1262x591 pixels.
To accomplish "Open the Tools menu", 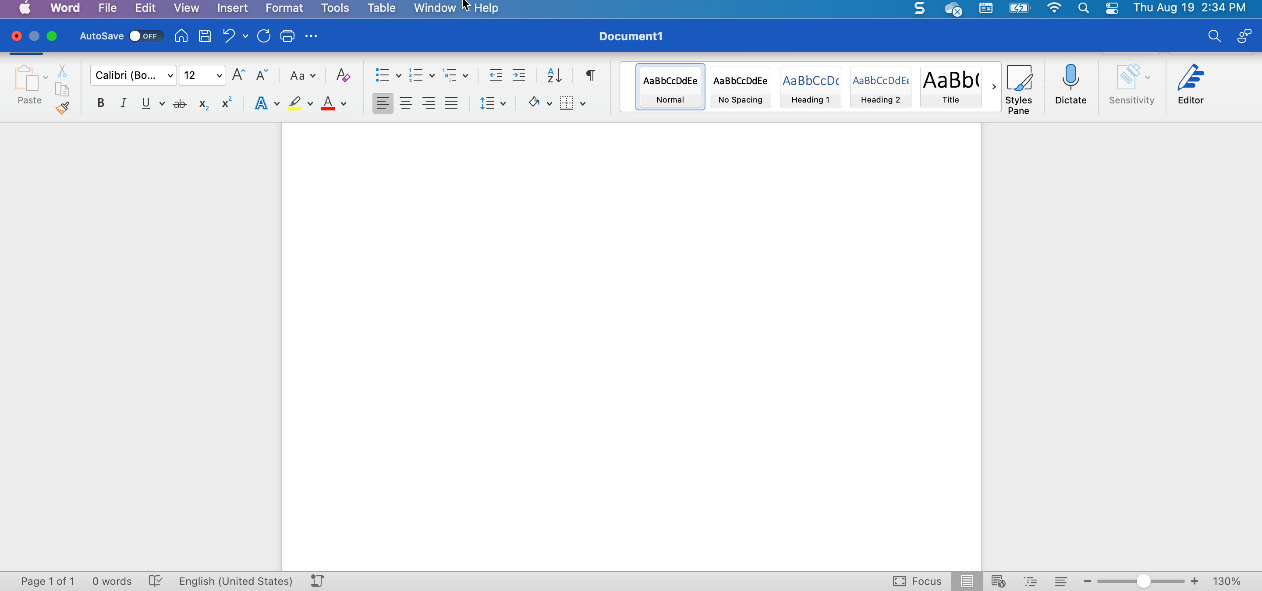I will click(x=335, y=8).
